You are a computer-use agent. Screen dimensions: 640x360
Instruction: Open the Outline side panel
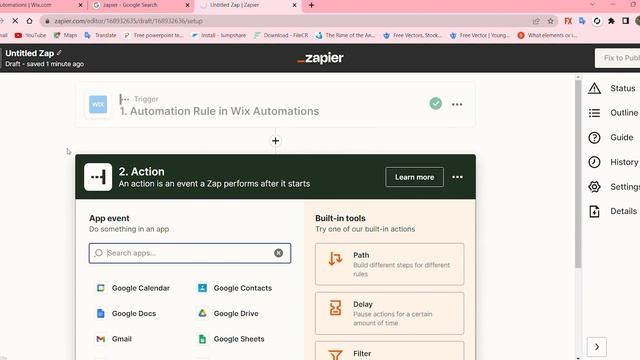click(613, 113)
